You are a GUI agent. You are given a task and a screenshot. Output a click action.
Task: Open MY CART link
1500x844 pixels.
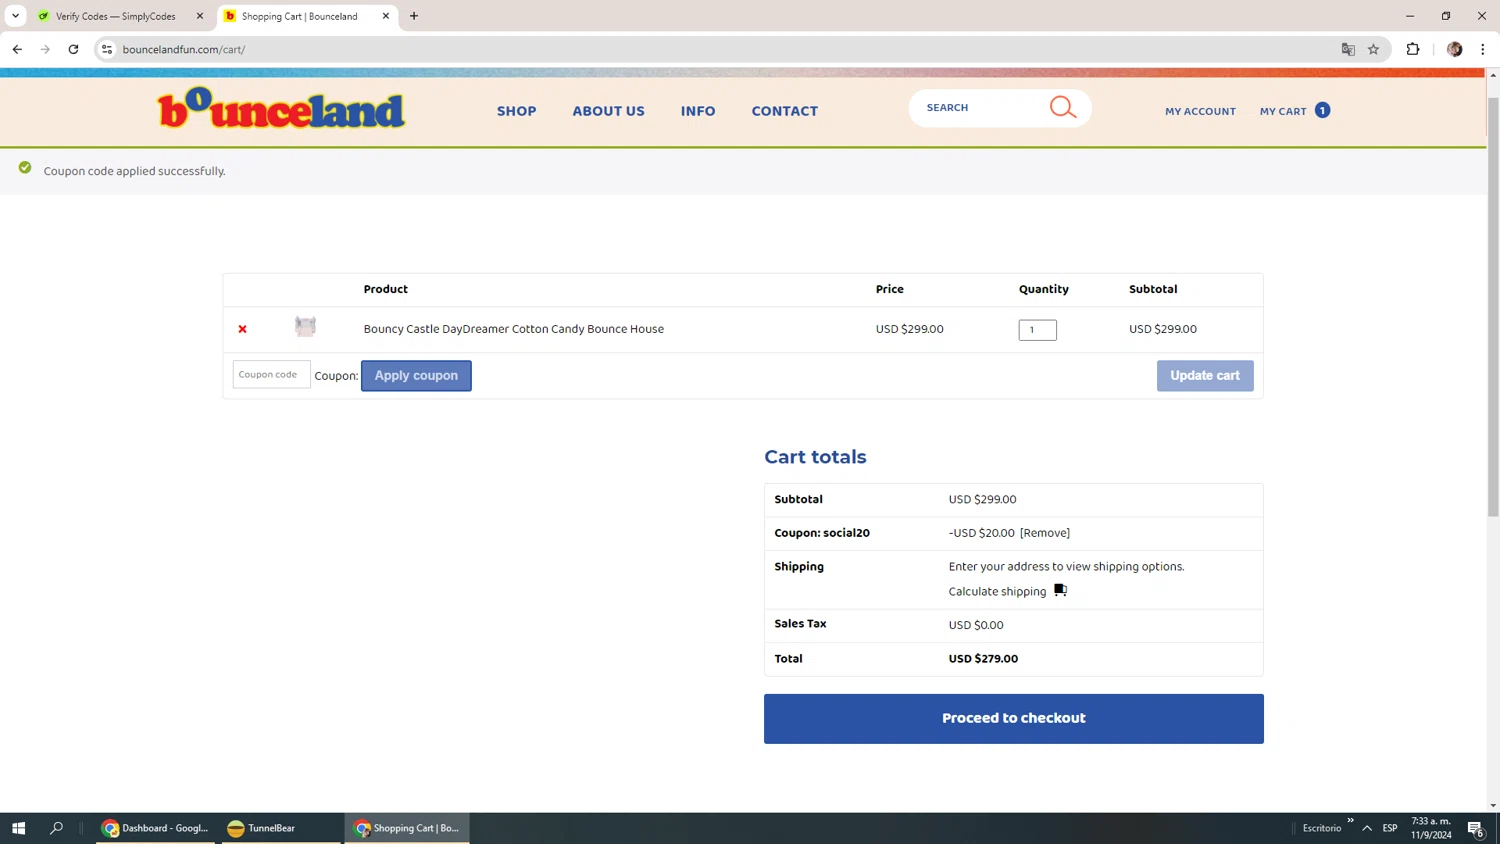coord(1283,111)
